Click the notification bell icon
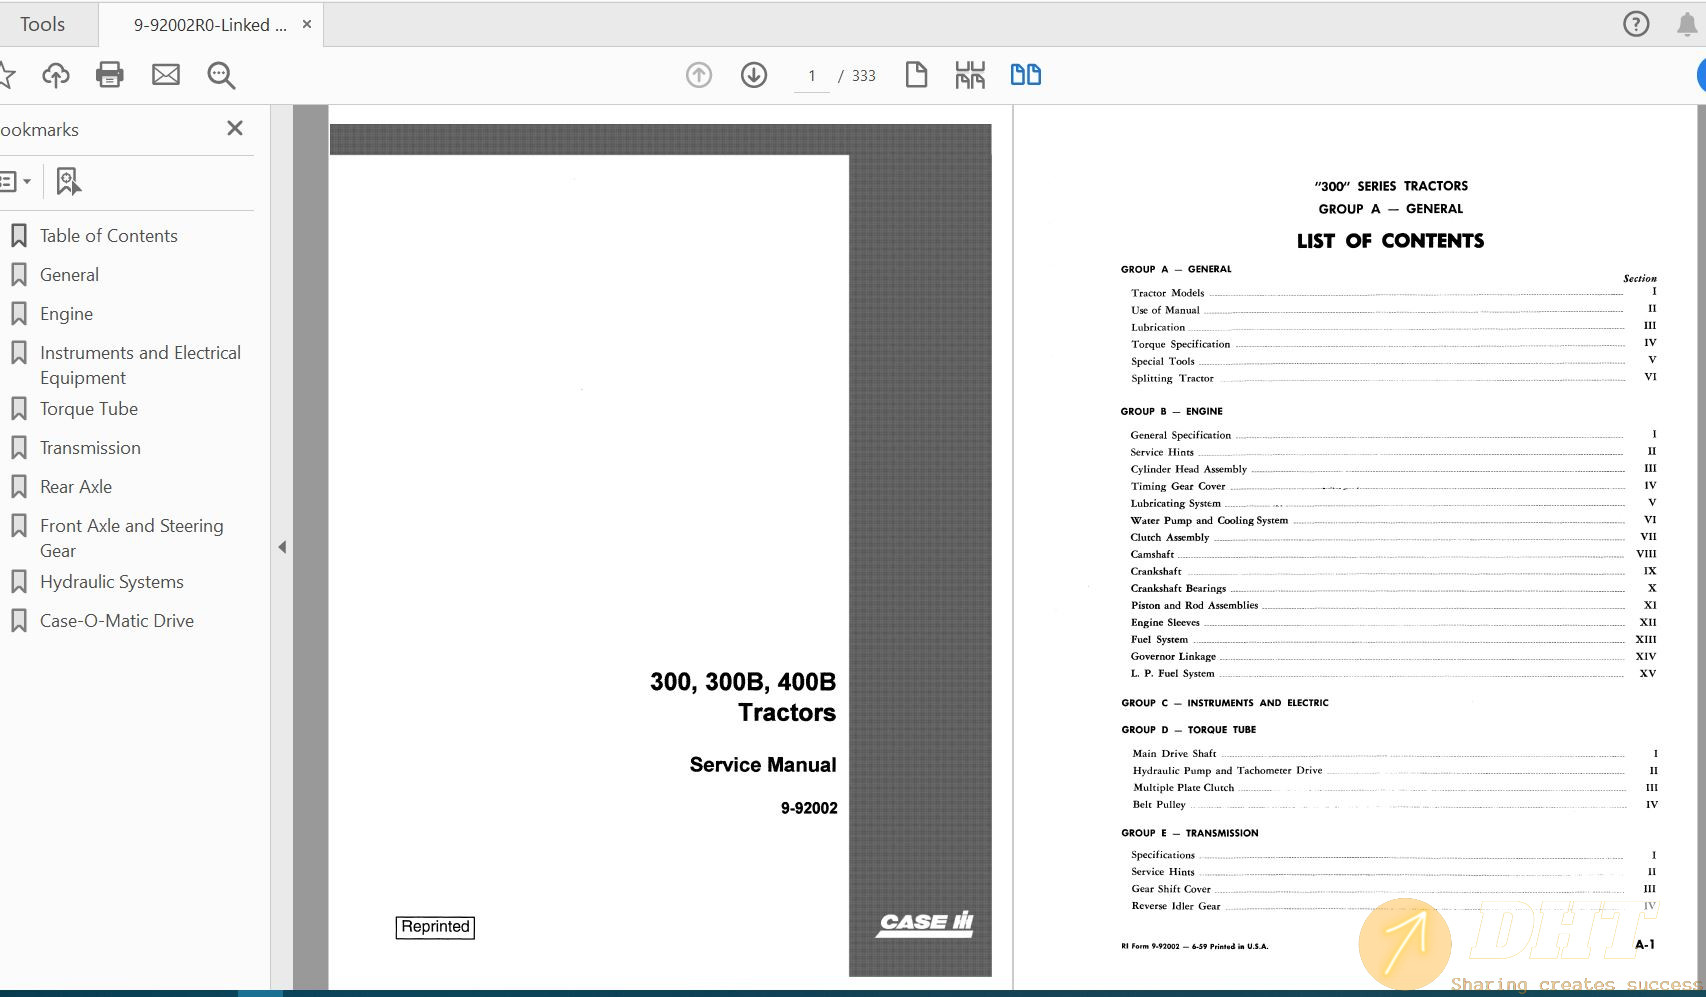The width and height of the screenshot is (1706, 997). [1689, 23]
